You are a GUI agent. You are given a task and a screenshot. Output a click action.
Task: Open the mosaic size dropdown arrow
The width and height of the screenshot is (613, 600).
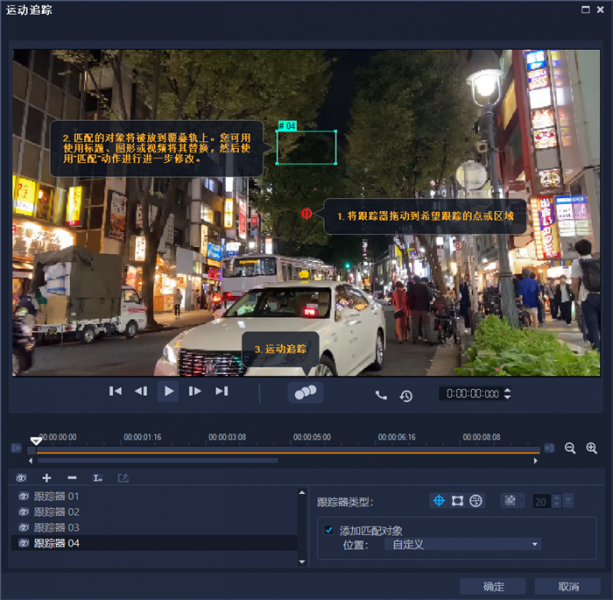[x=568, y=501]
